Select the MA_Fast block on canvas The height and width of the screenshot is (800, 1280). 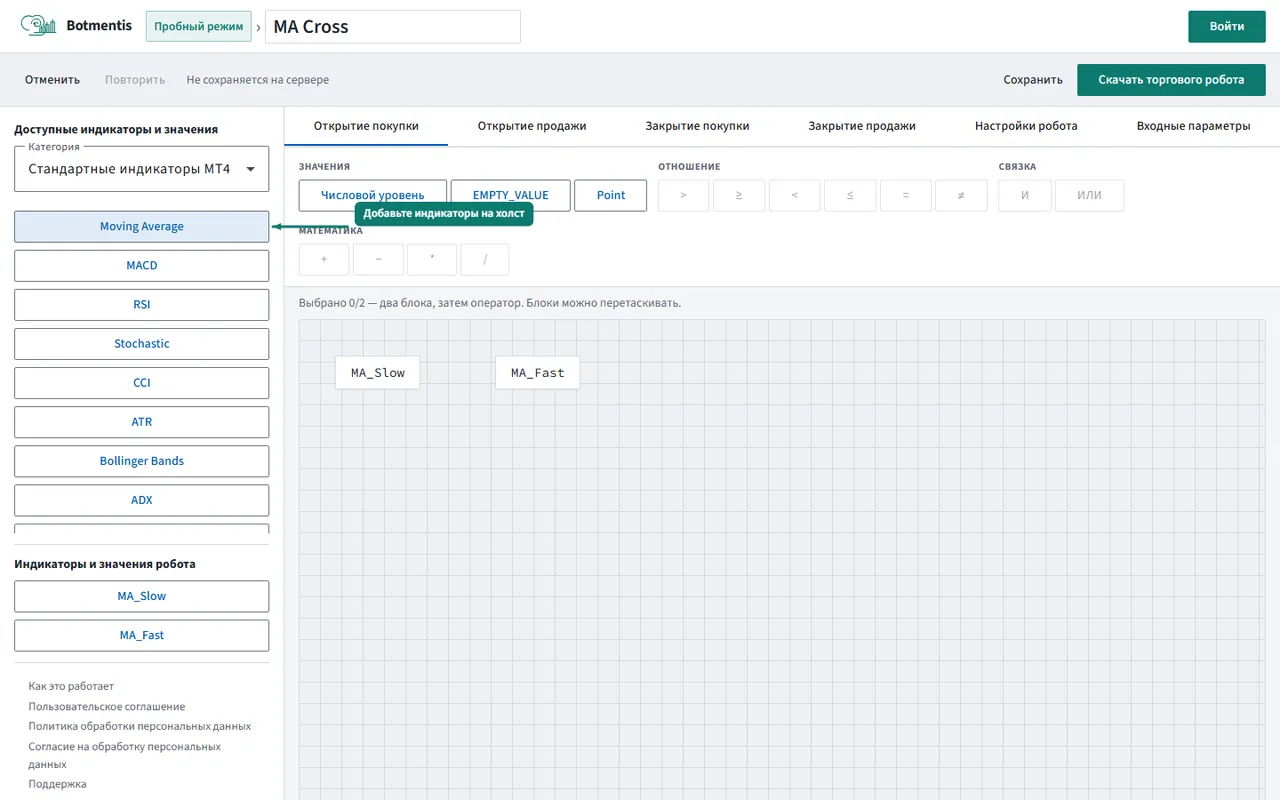click(x=538, y=373)
